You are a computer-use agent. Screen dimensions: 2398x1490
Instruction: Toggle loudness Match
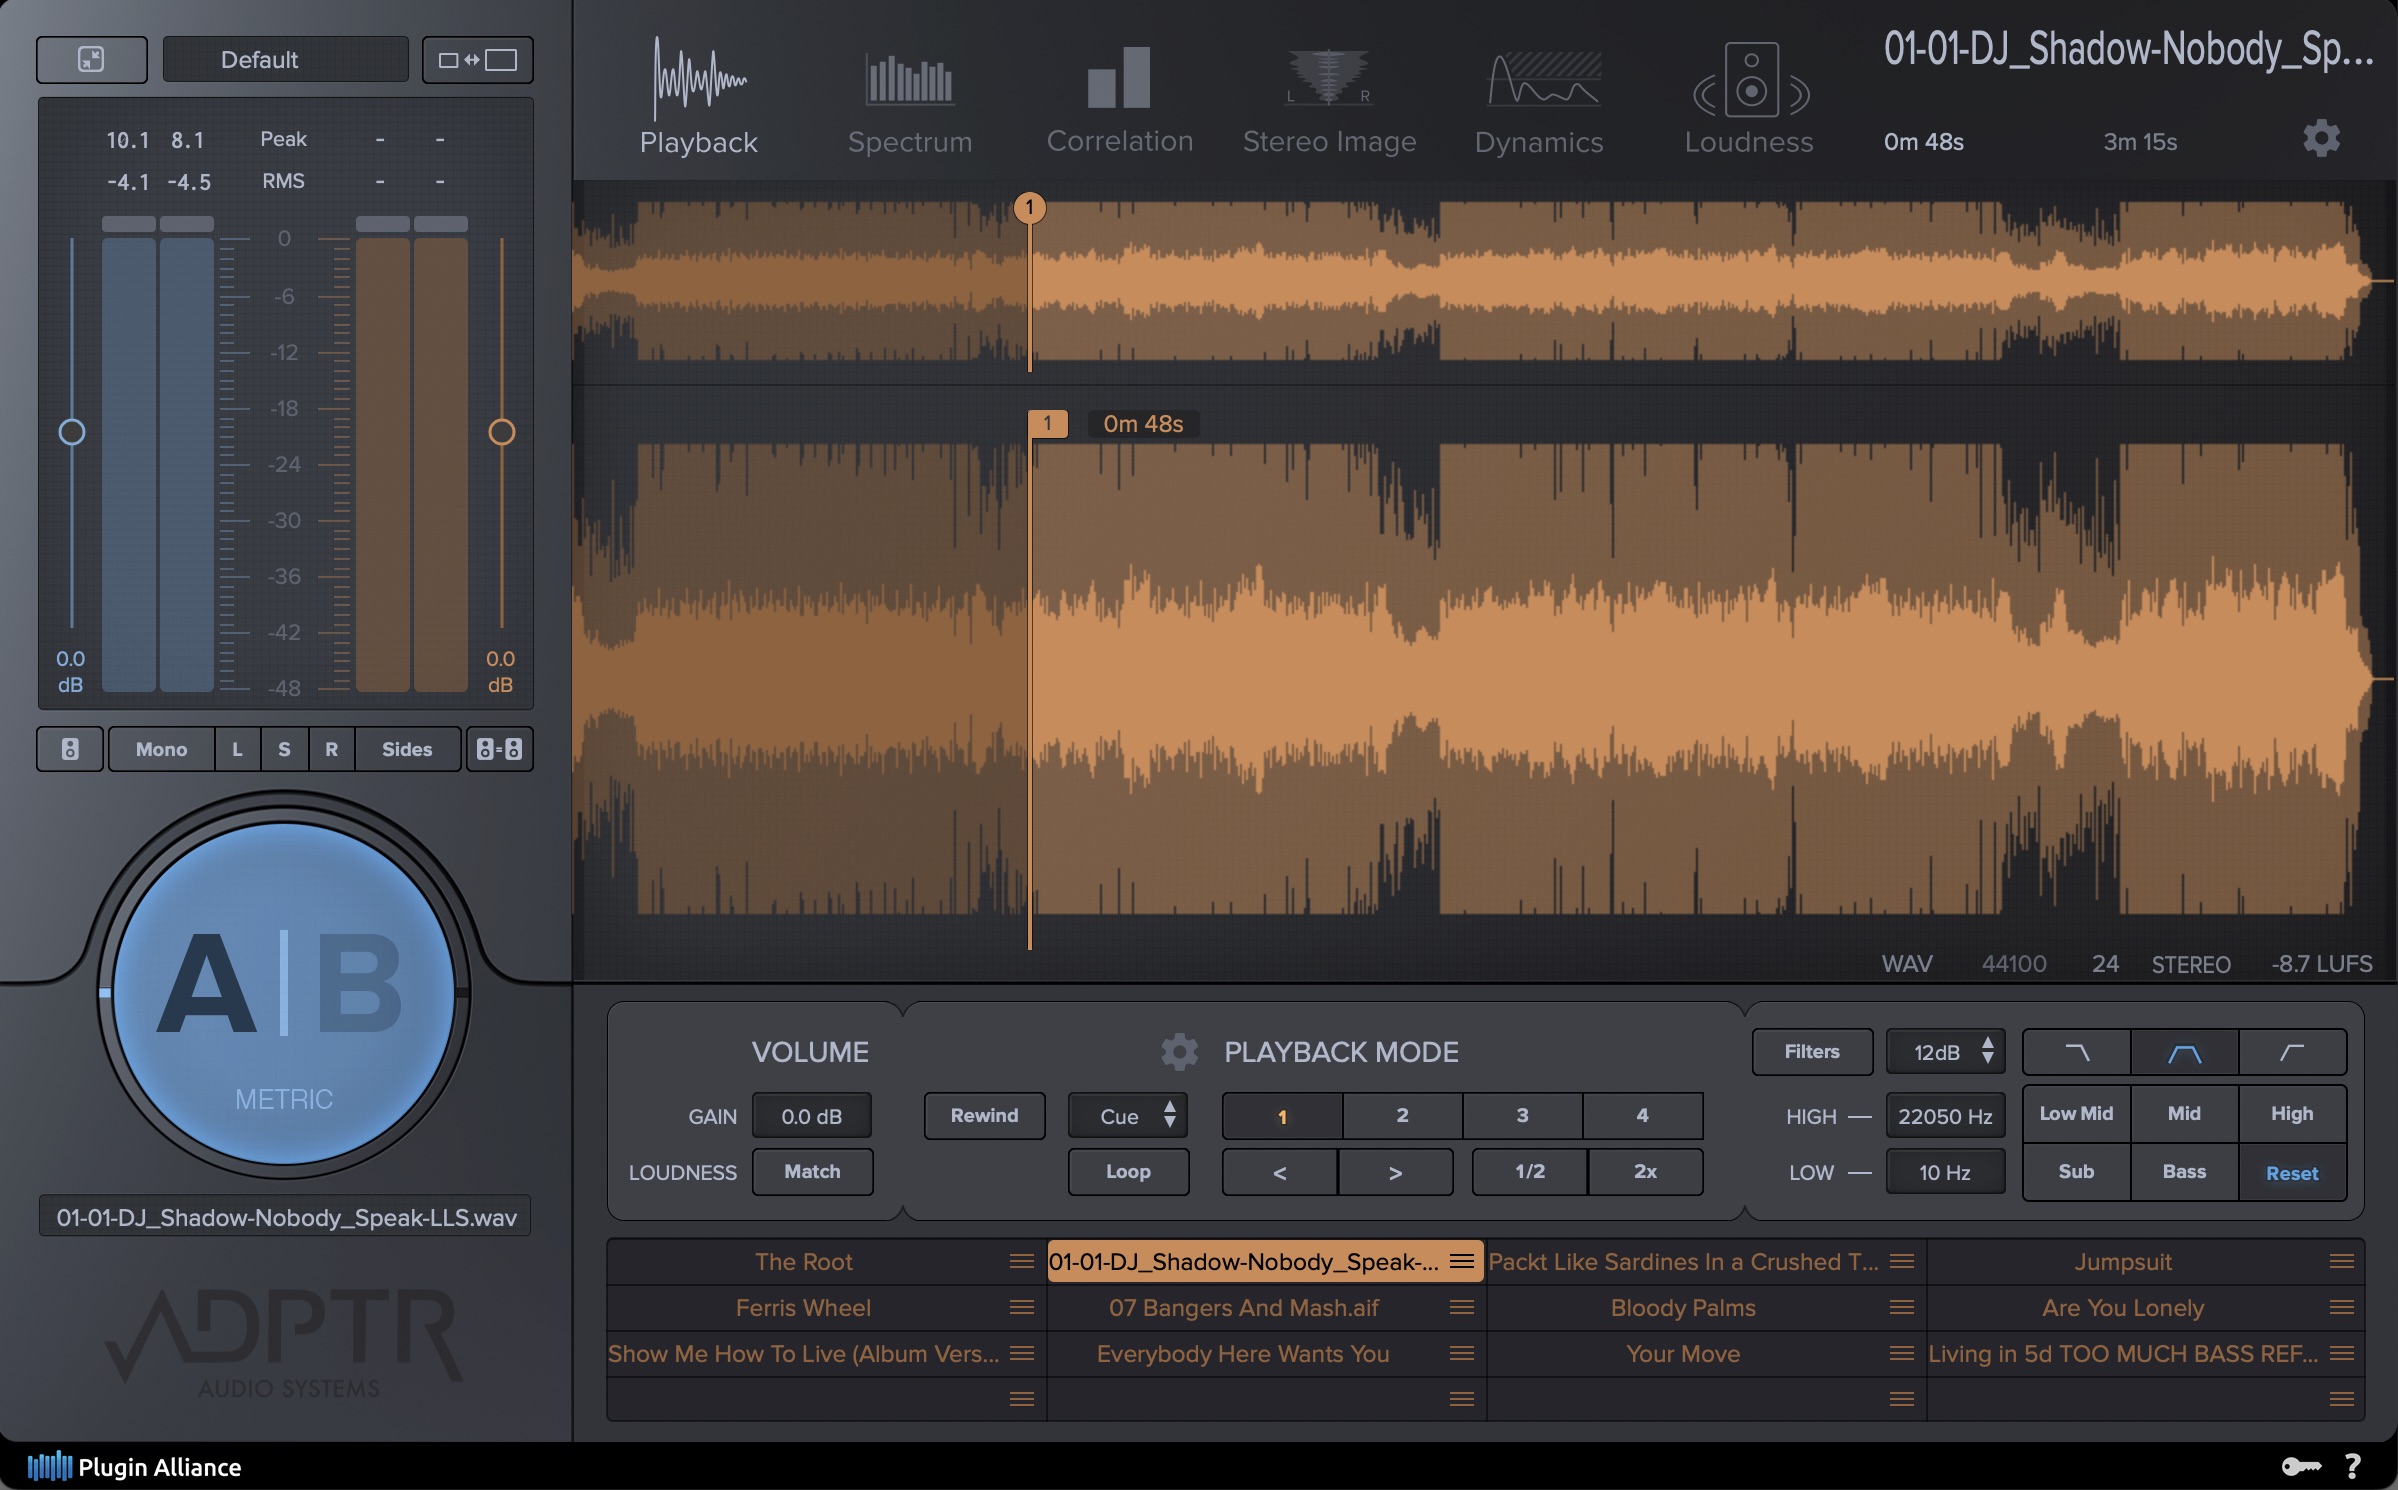(812, 1172)
